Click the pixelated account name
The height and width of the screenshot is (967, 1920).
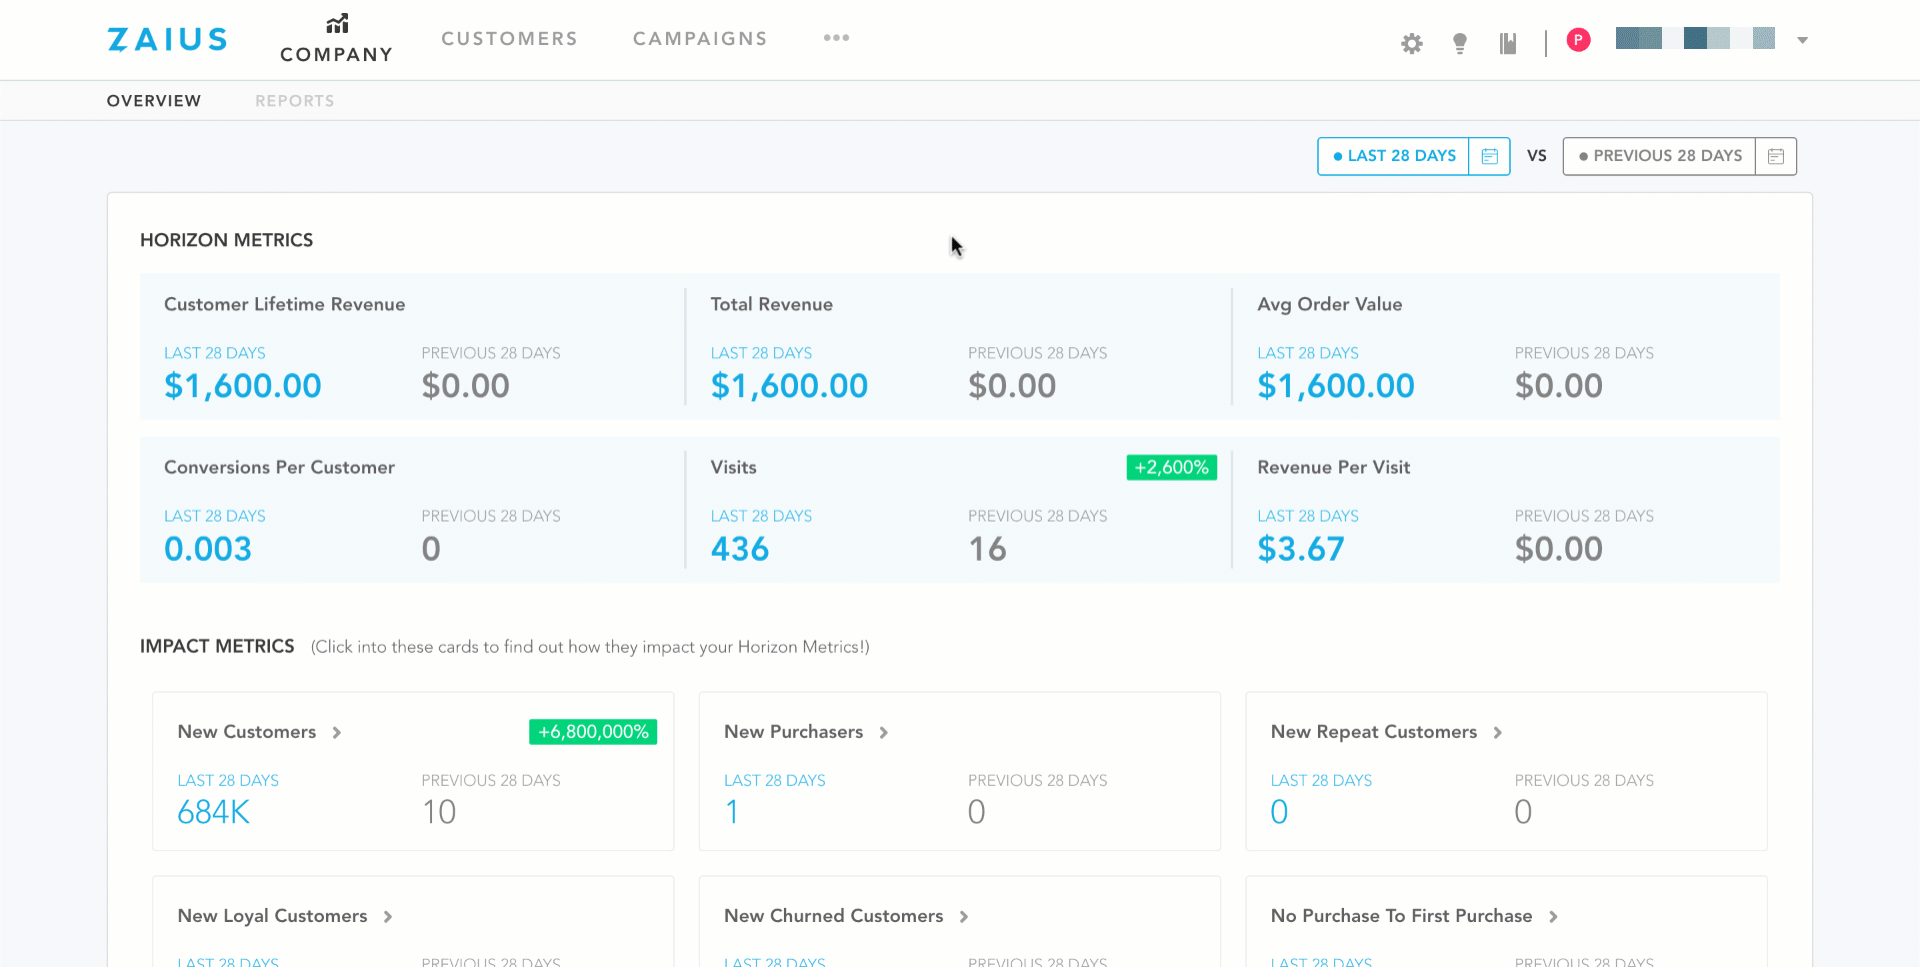pos(1695,39)
